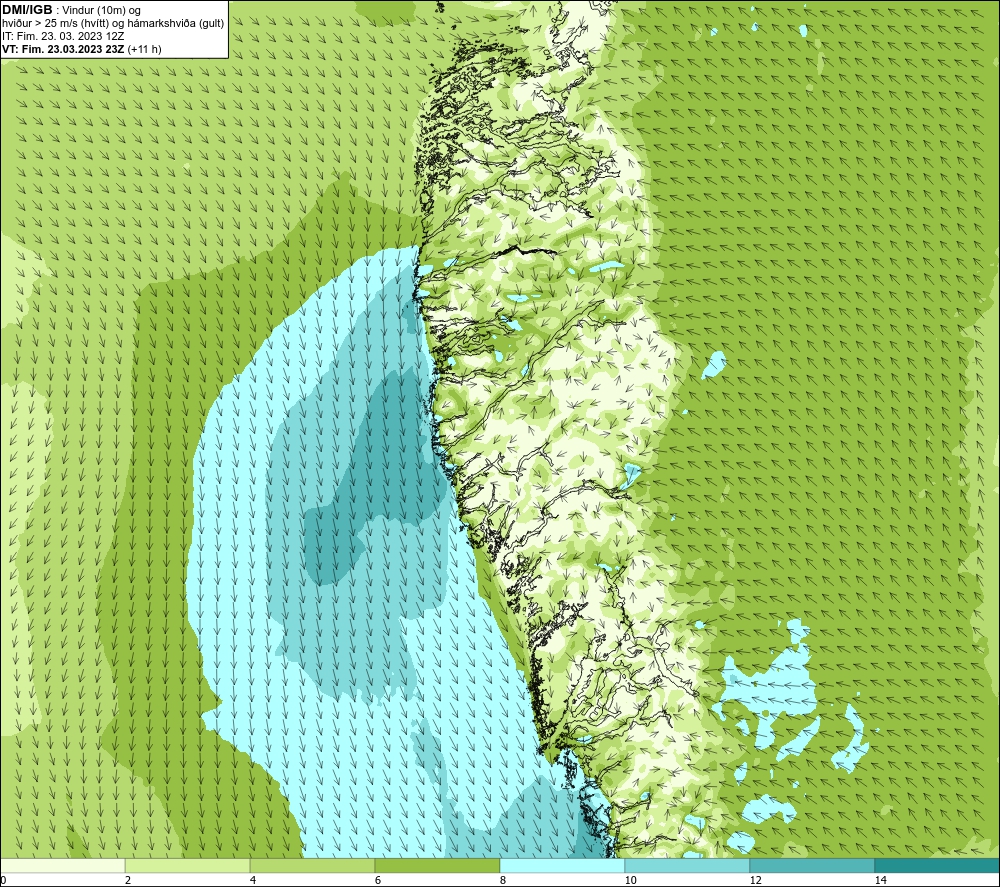Click the legend label '2'
The image size is (1000, 887).
pyautogui.click(x=128, y=880)
